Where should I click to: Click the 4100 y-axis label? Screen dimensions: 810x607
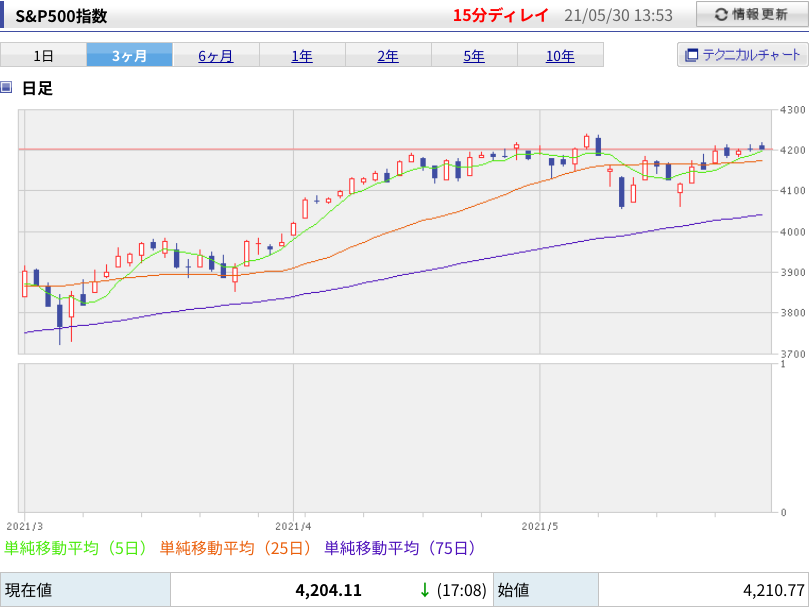coord(792,191)
